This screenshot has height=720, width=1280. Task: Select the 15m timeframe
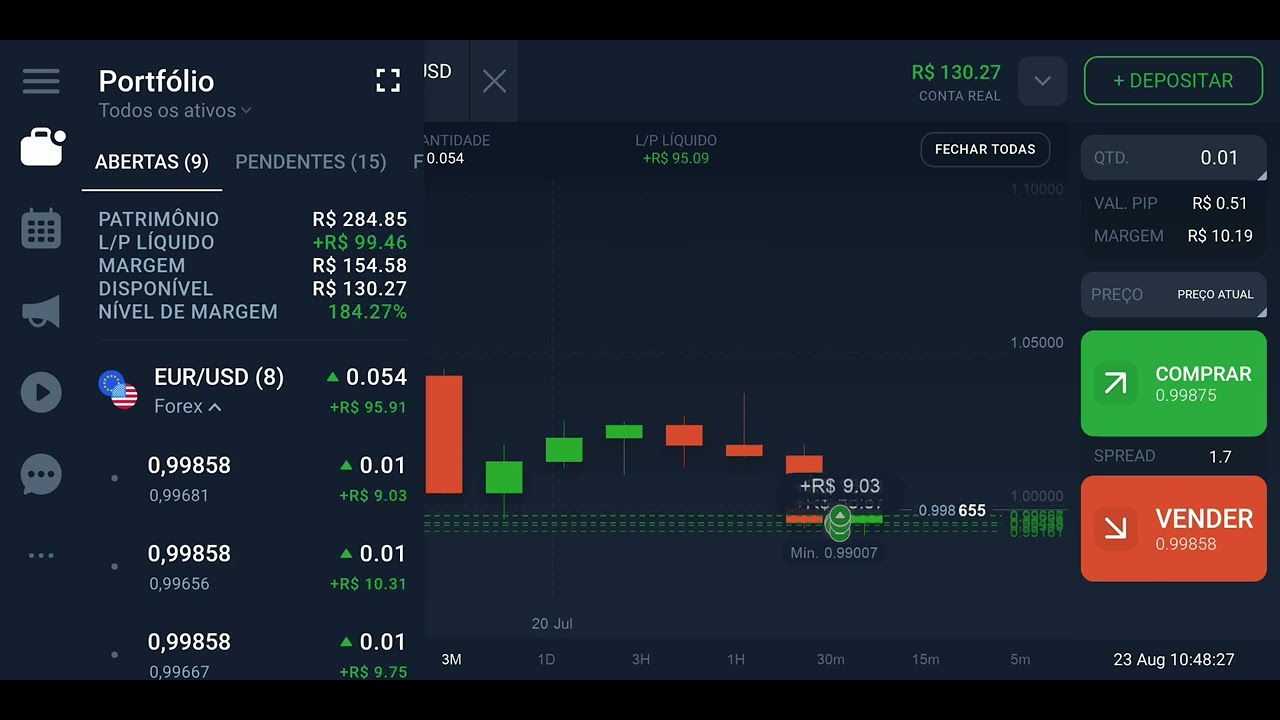pyautogui.click(x=926, y=660)
